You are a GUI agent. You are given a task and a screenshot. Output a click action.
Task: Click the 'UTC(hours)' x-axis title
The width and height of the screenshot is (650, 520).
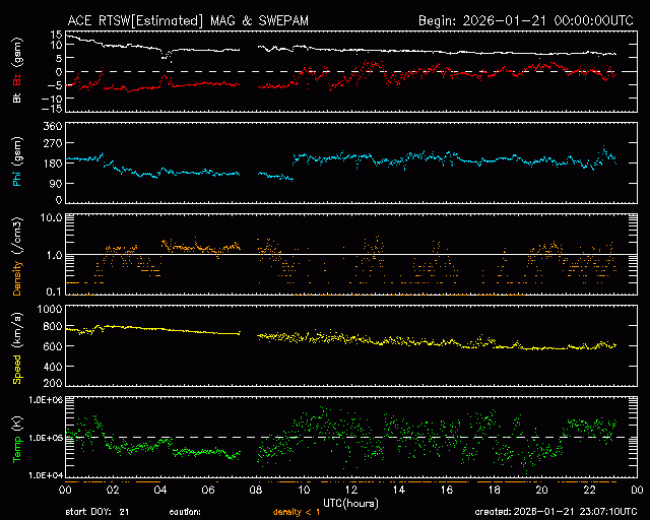pyautogui.click(x=351, y=503)
